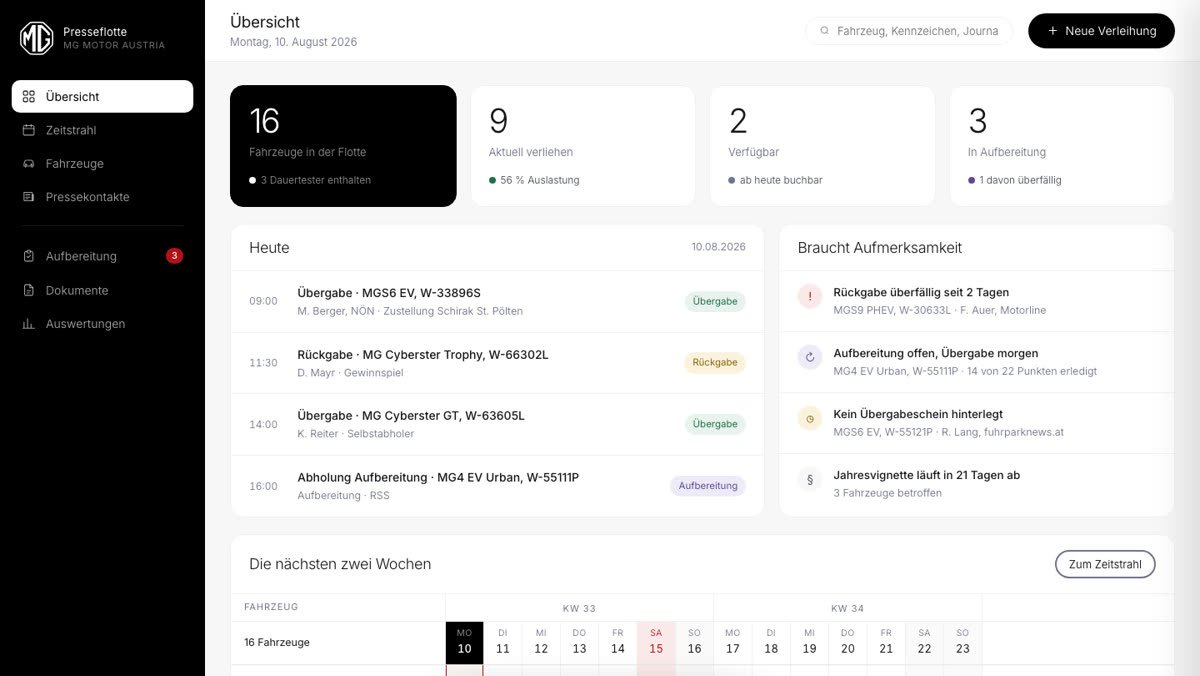The width and height of the screenshot is (1200, 676).
Task: Click the 16 Fahrzeuge row label
Action: click(x=277, y=642)
